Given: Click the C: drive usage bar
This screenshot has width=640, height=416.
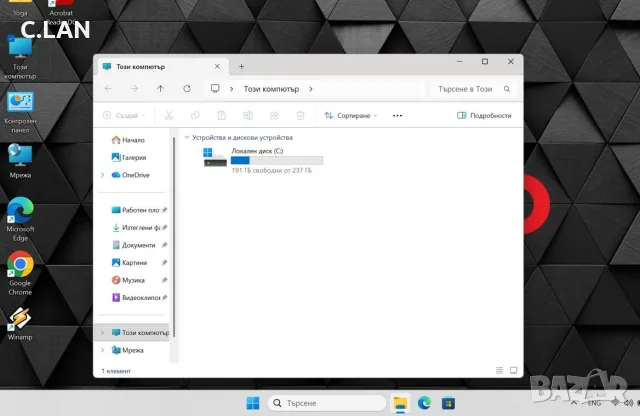Looking at the screenshot, I should pyautogui.click(x=277, y=160).
